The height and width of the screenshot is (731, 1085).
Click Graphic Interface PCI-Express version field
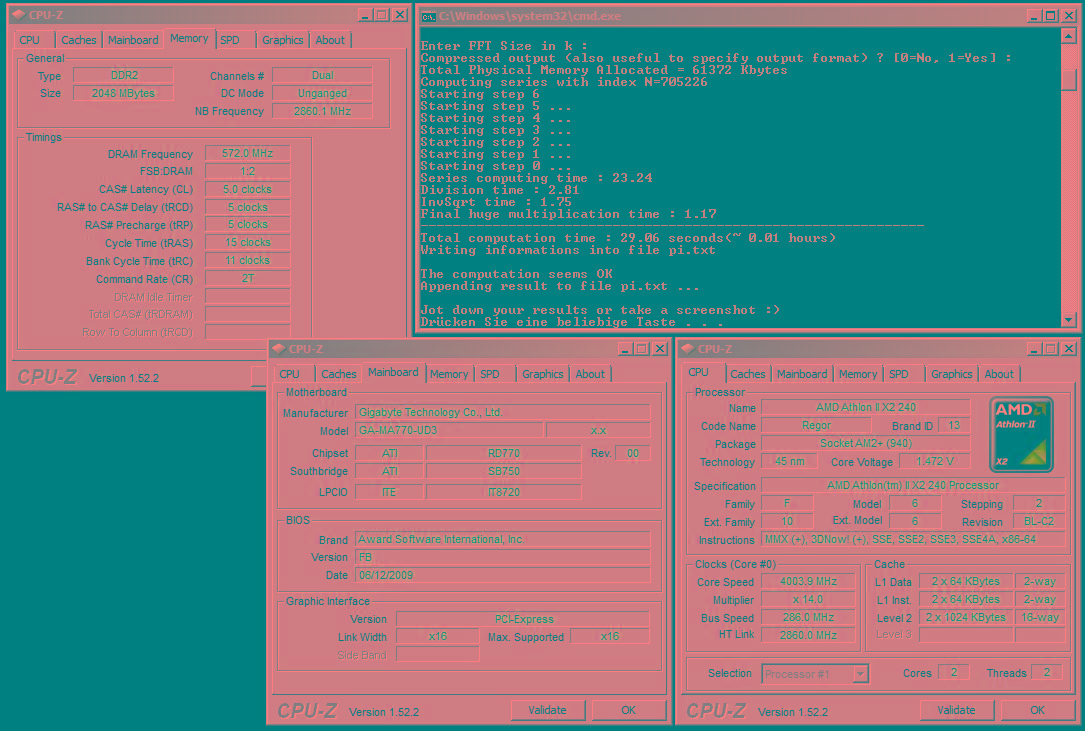[x=523, y=619]
